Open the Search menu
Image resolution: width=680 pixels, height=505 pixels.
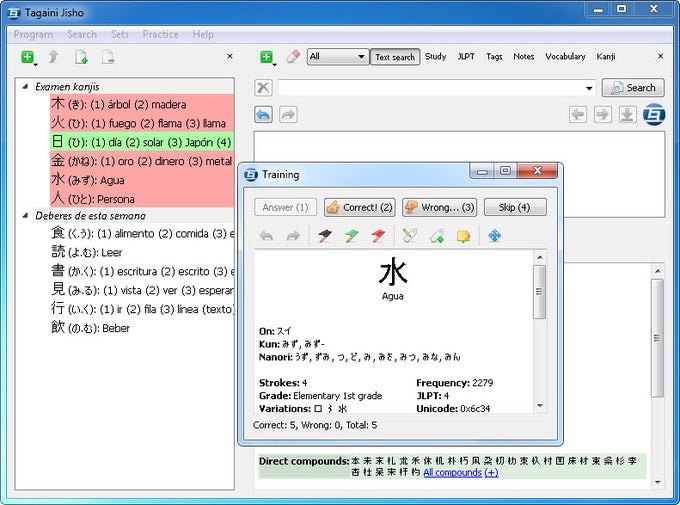[82, 34]
